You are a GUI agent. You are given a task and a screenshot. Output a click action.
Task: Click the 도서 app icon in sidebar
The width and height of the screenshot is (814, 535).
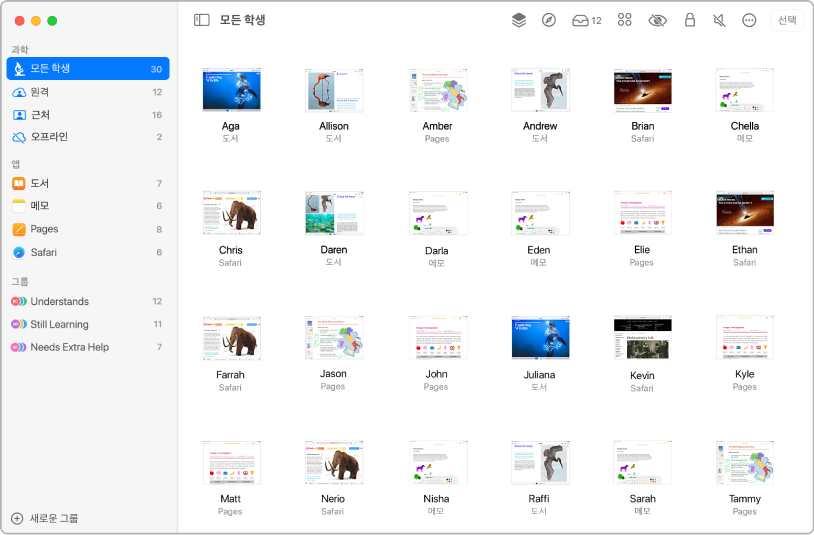(19, 183)
